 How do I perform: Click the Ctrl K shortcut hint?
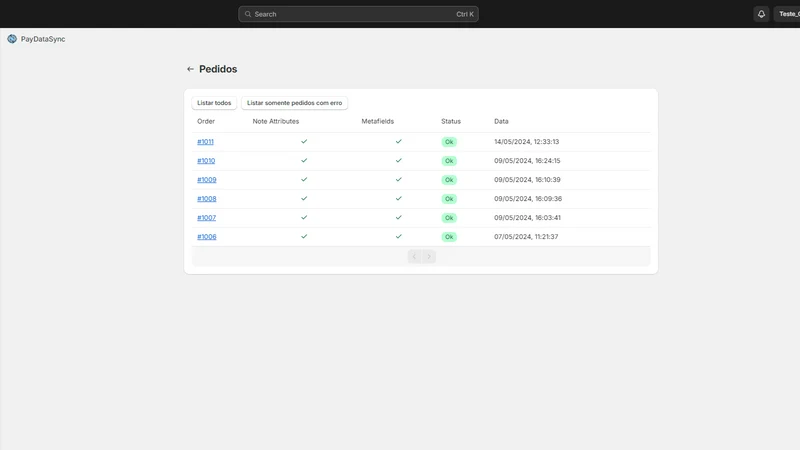(465, 14)
